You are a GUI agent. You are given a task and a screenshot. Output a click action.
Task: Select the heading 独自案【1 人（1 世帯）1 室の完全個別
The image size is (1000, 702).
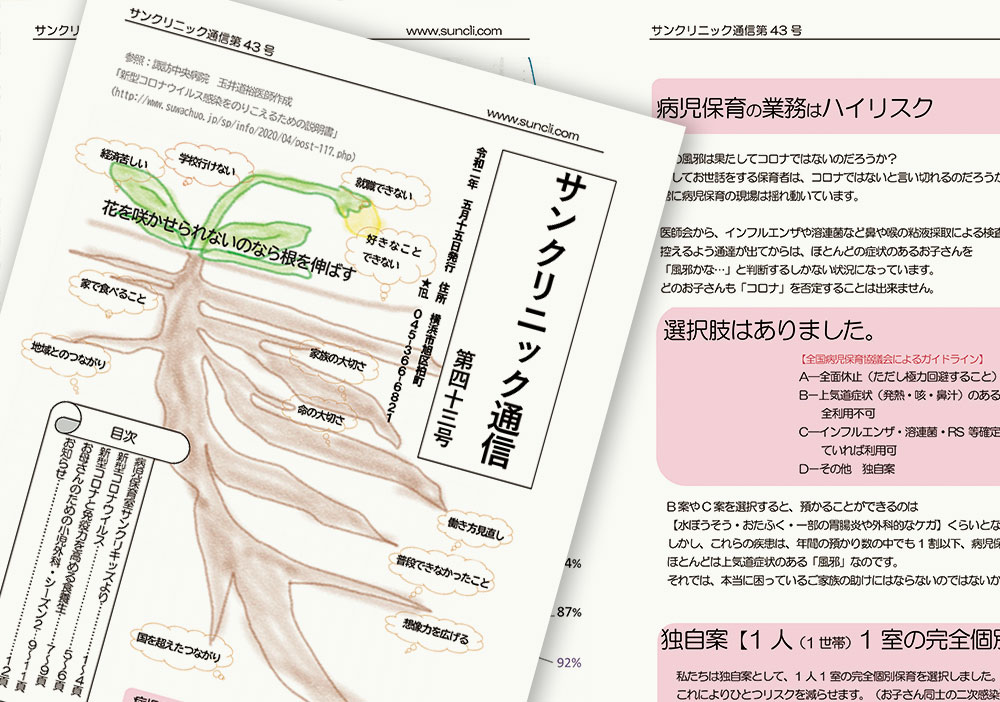[830, 641]
